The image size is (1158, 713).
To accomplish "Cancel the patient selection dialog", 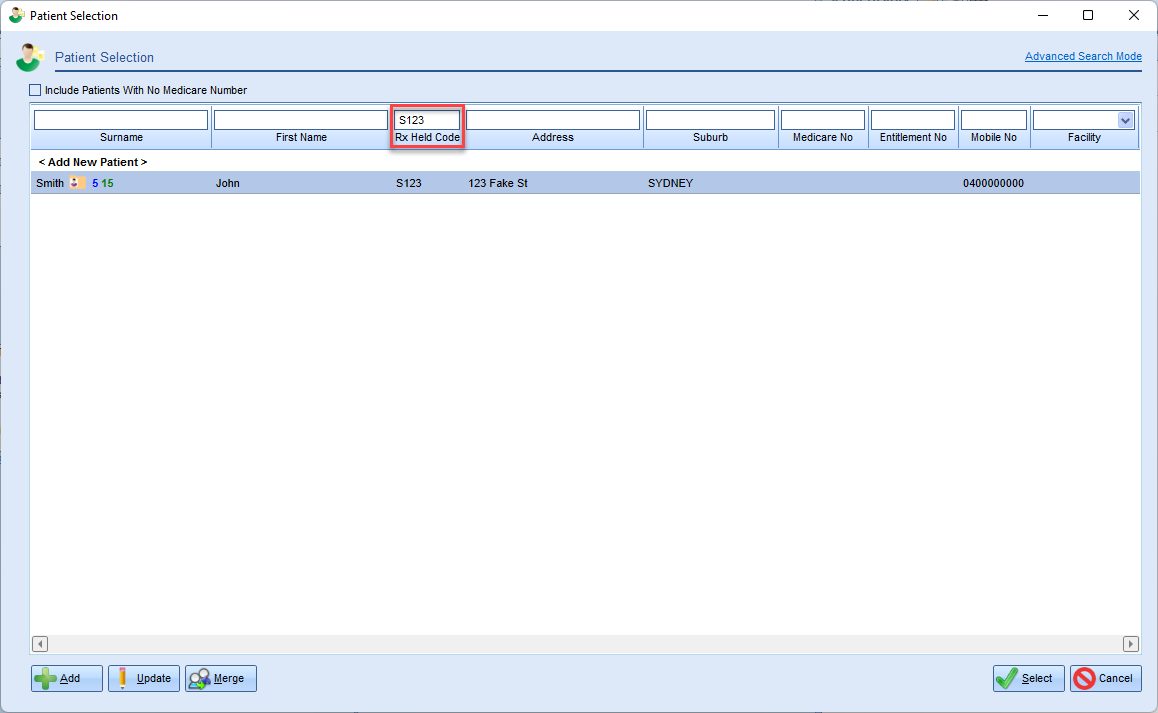I will click(x=1105, y=678).
